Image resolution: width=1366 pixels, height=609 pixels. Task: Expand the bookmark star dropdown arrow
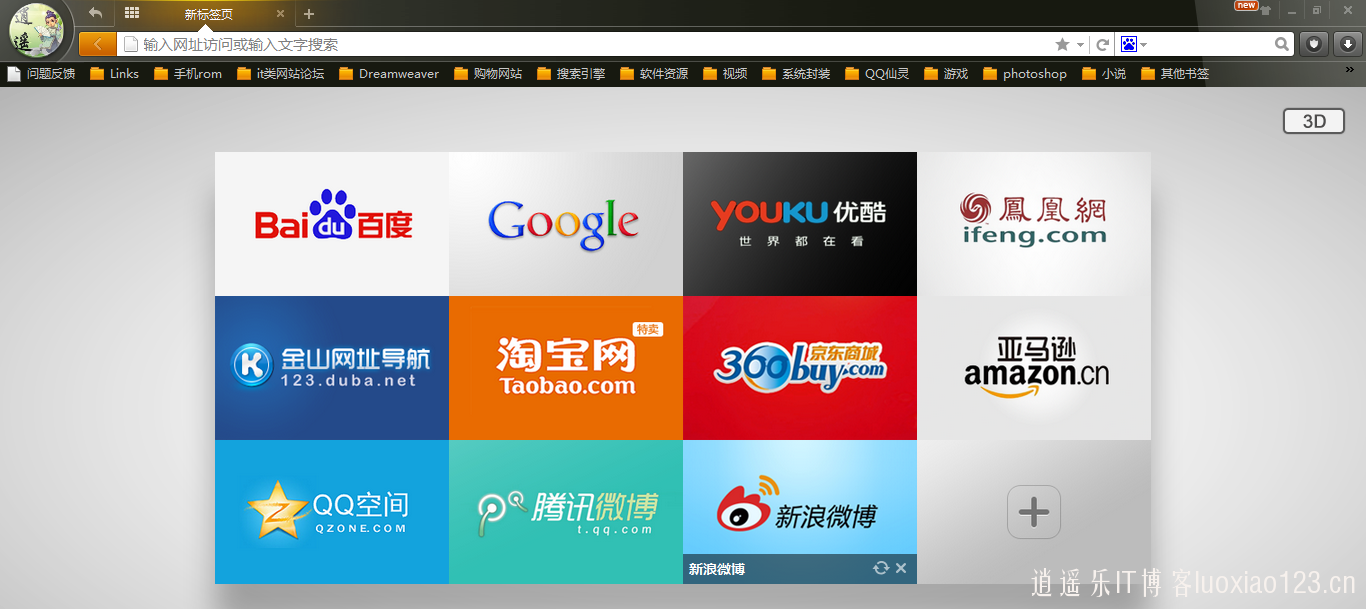(1080, 45)
